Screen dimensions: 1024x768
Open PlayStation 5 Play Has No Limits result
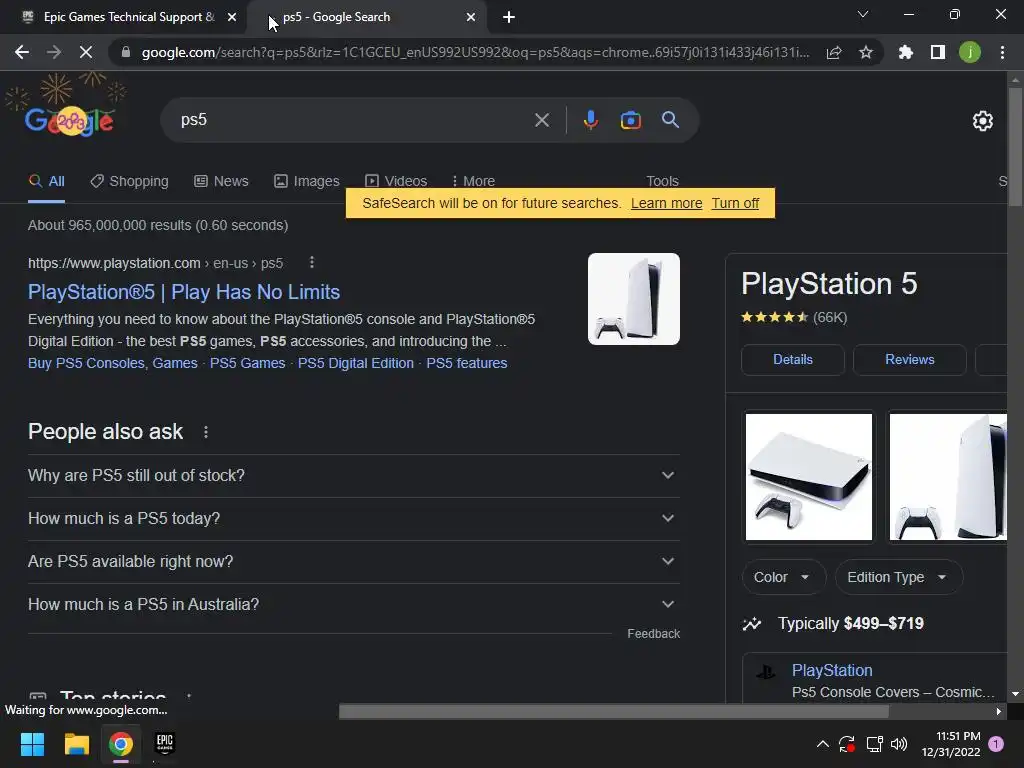pyautogui.click(x=184, y=292)
